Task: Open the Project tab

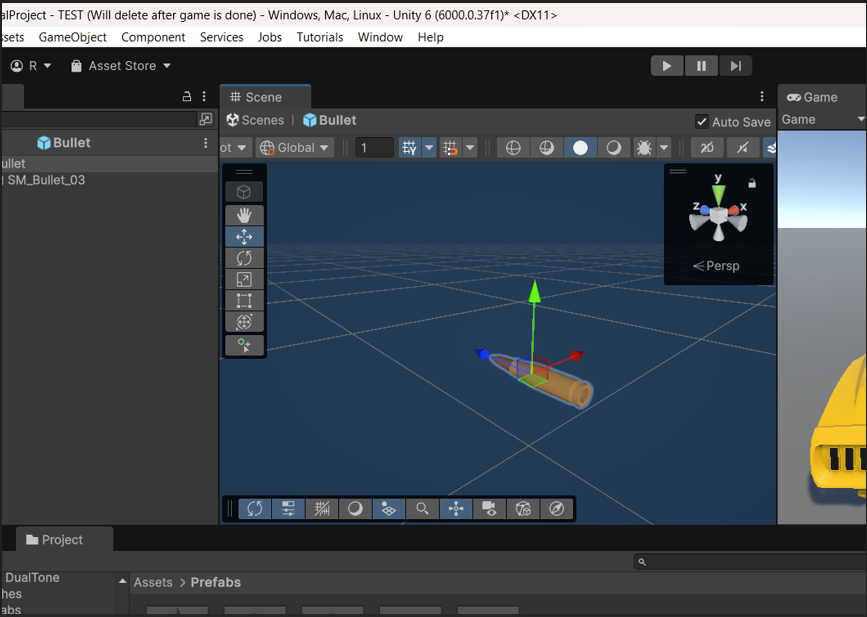Action: pyautogui.click(x=64, y=540)
